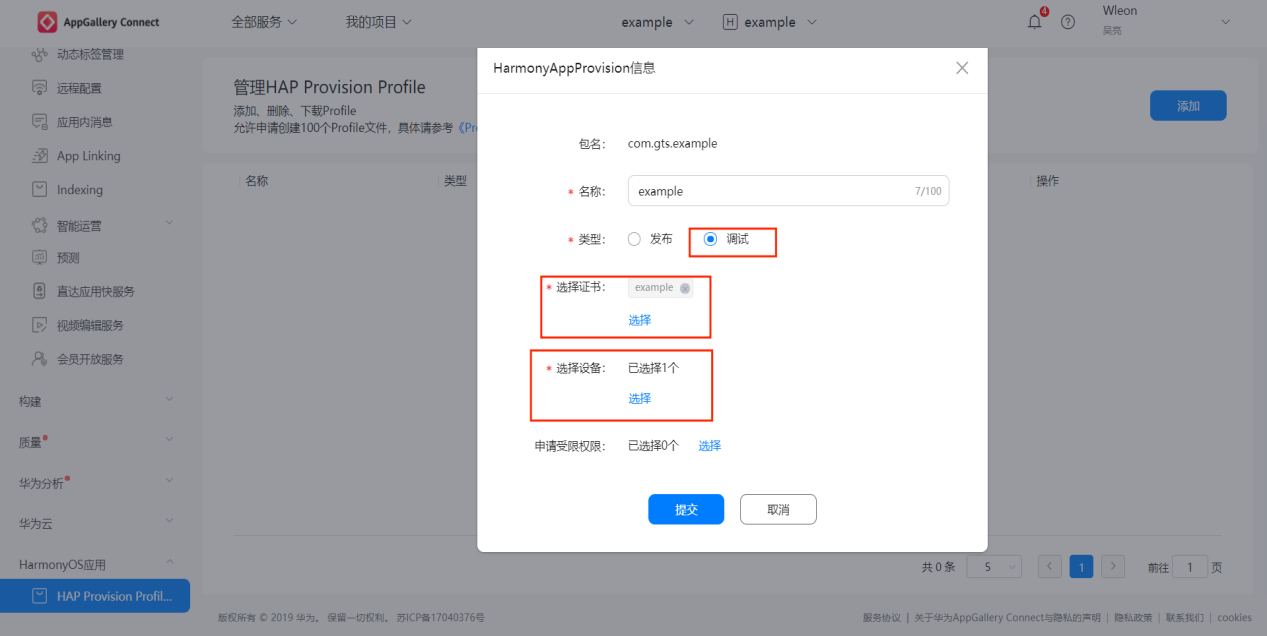The image size is (1267, 636).
Task: Click the H app icon beside example
Action: click(x=730, y=22)
